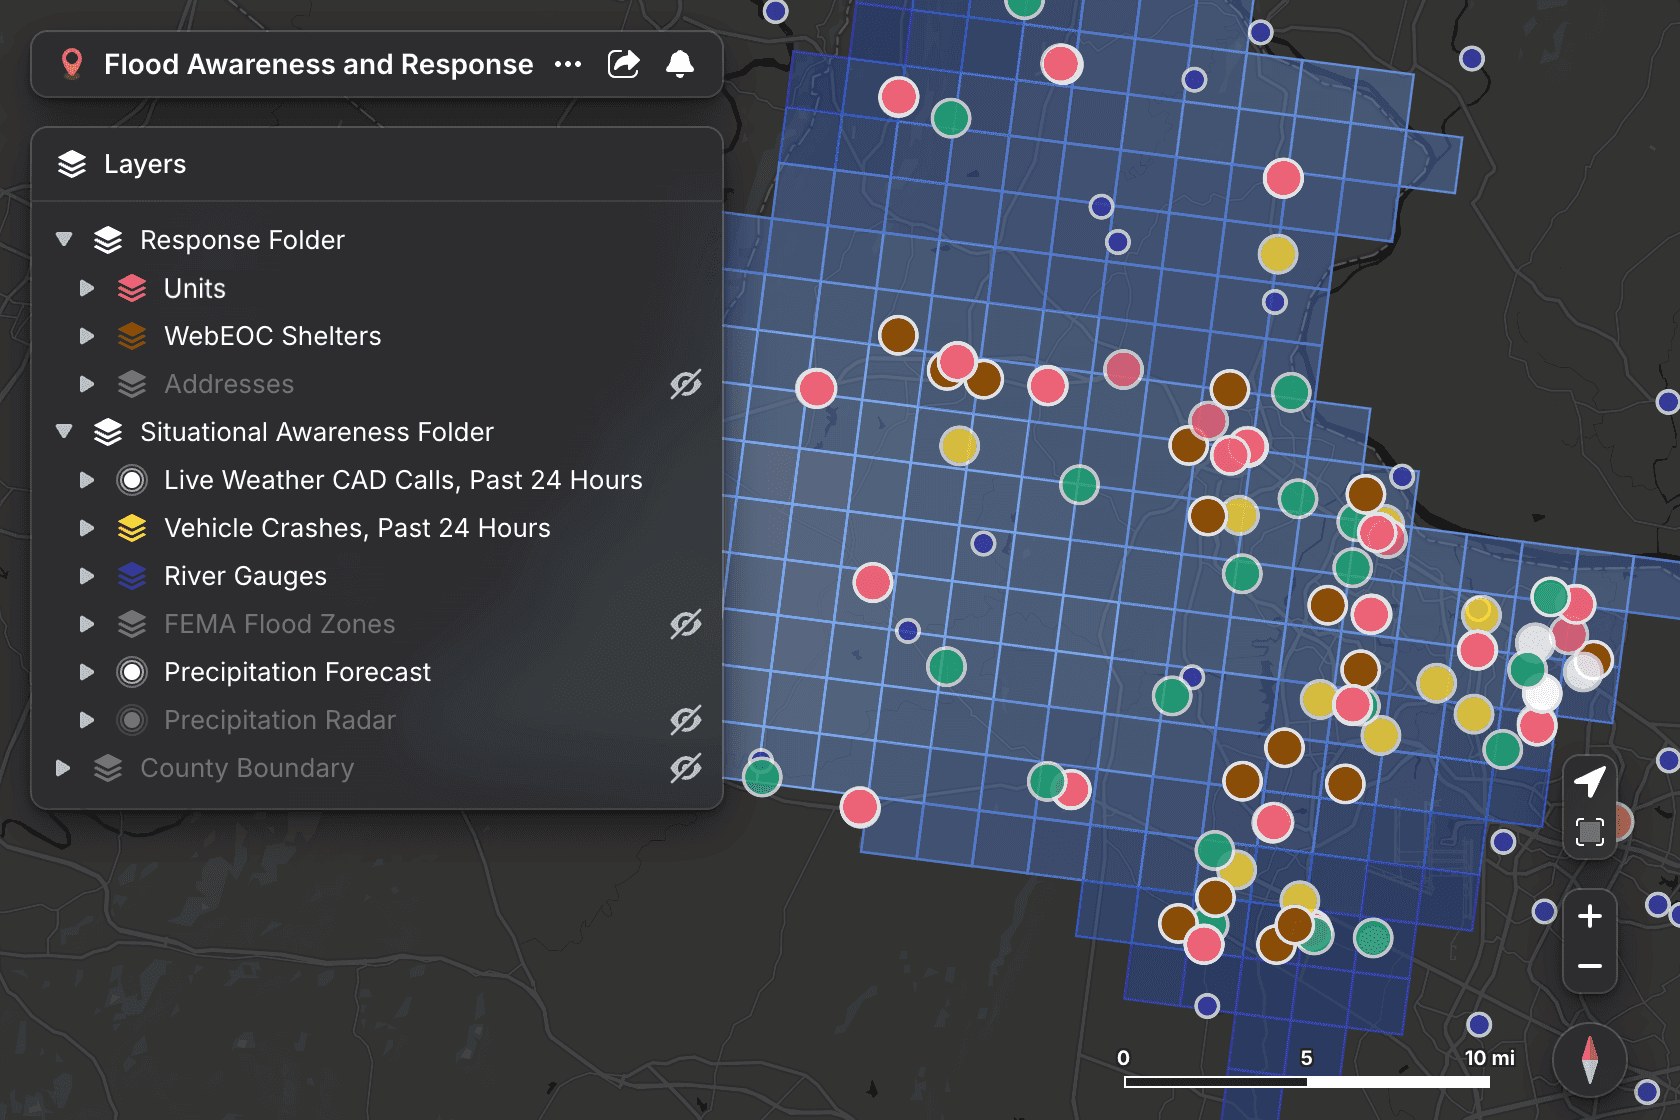Unhide the FEMA Flood Zones layer
Image resolution: width=1680 pixels, height=1120 pixels.
point(685,624)
